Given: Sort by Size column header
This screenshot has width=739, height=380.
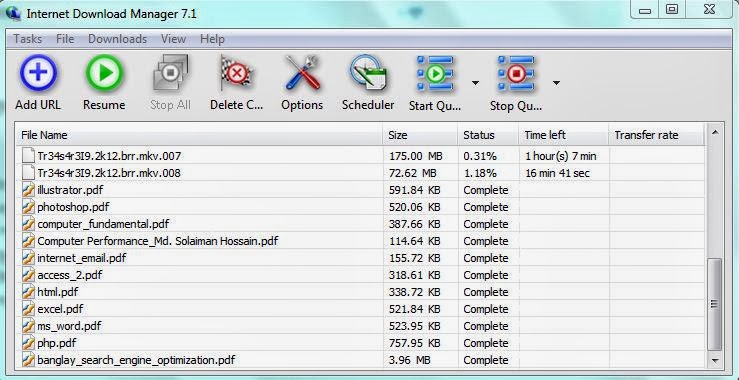Looking at the screenshot, I should [x=420, y=135].
